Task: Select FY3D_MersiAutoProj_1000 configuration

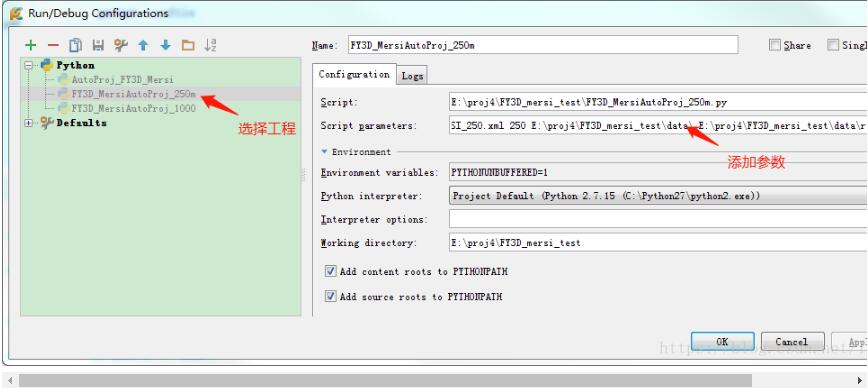Action: click(133, 108)
